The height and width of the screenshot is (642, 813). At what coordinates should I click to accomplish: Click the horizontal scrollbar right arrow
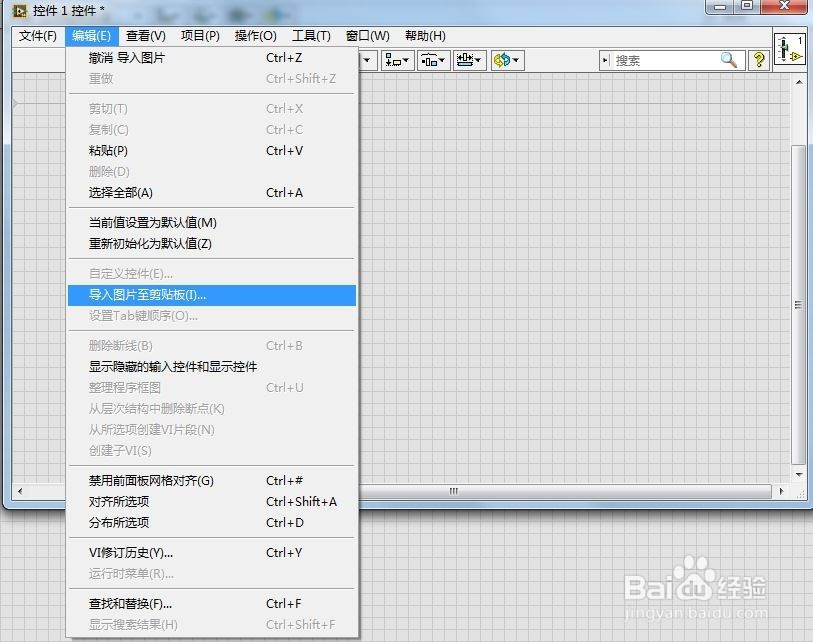tap(782, 491)
